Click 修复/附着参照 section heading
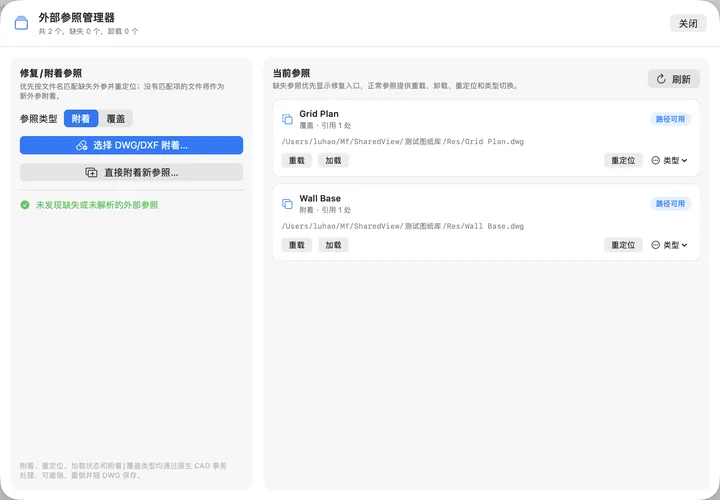720x500 pixels. click(51, 73)
